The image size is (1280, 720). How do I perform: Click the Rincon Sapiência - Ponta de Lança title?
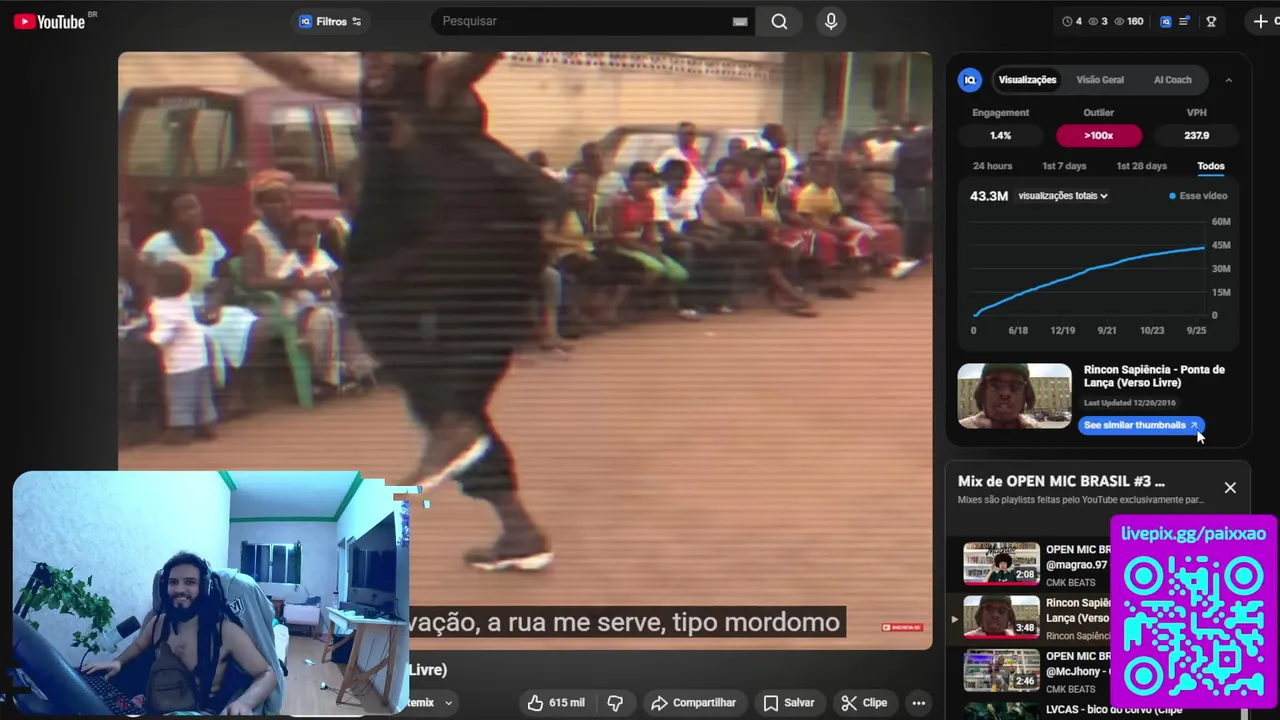click(x=1154, y=376)
